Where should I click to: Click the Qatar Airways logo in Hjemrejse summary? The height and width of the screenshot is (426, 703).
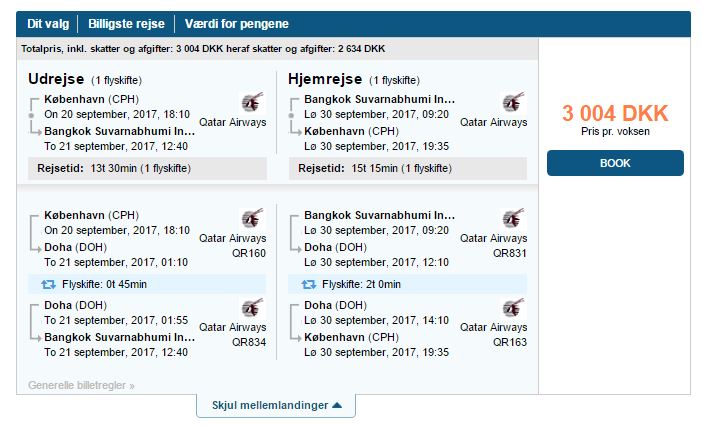coord(510,102)
